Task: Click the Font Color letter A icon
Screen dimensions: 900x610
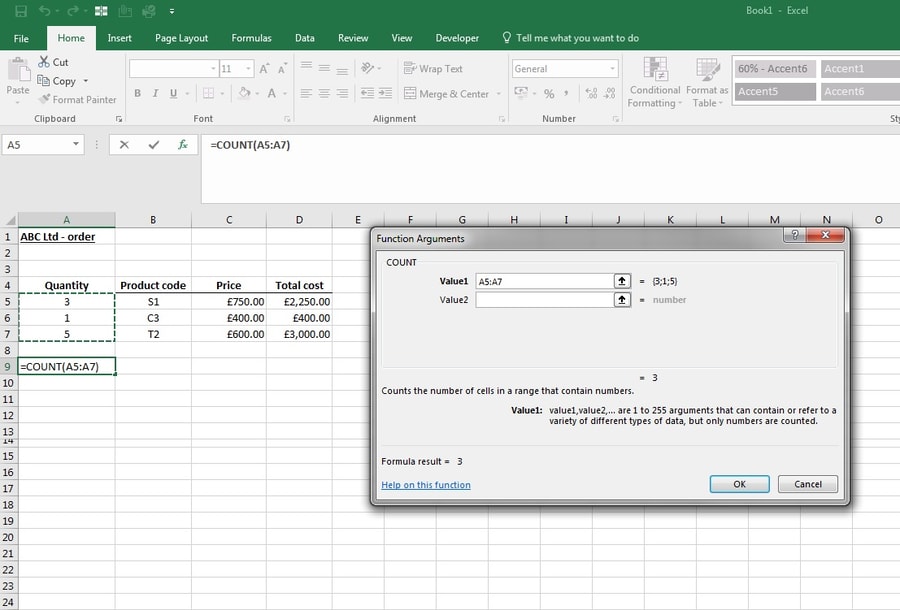Action: pos(271,93)
